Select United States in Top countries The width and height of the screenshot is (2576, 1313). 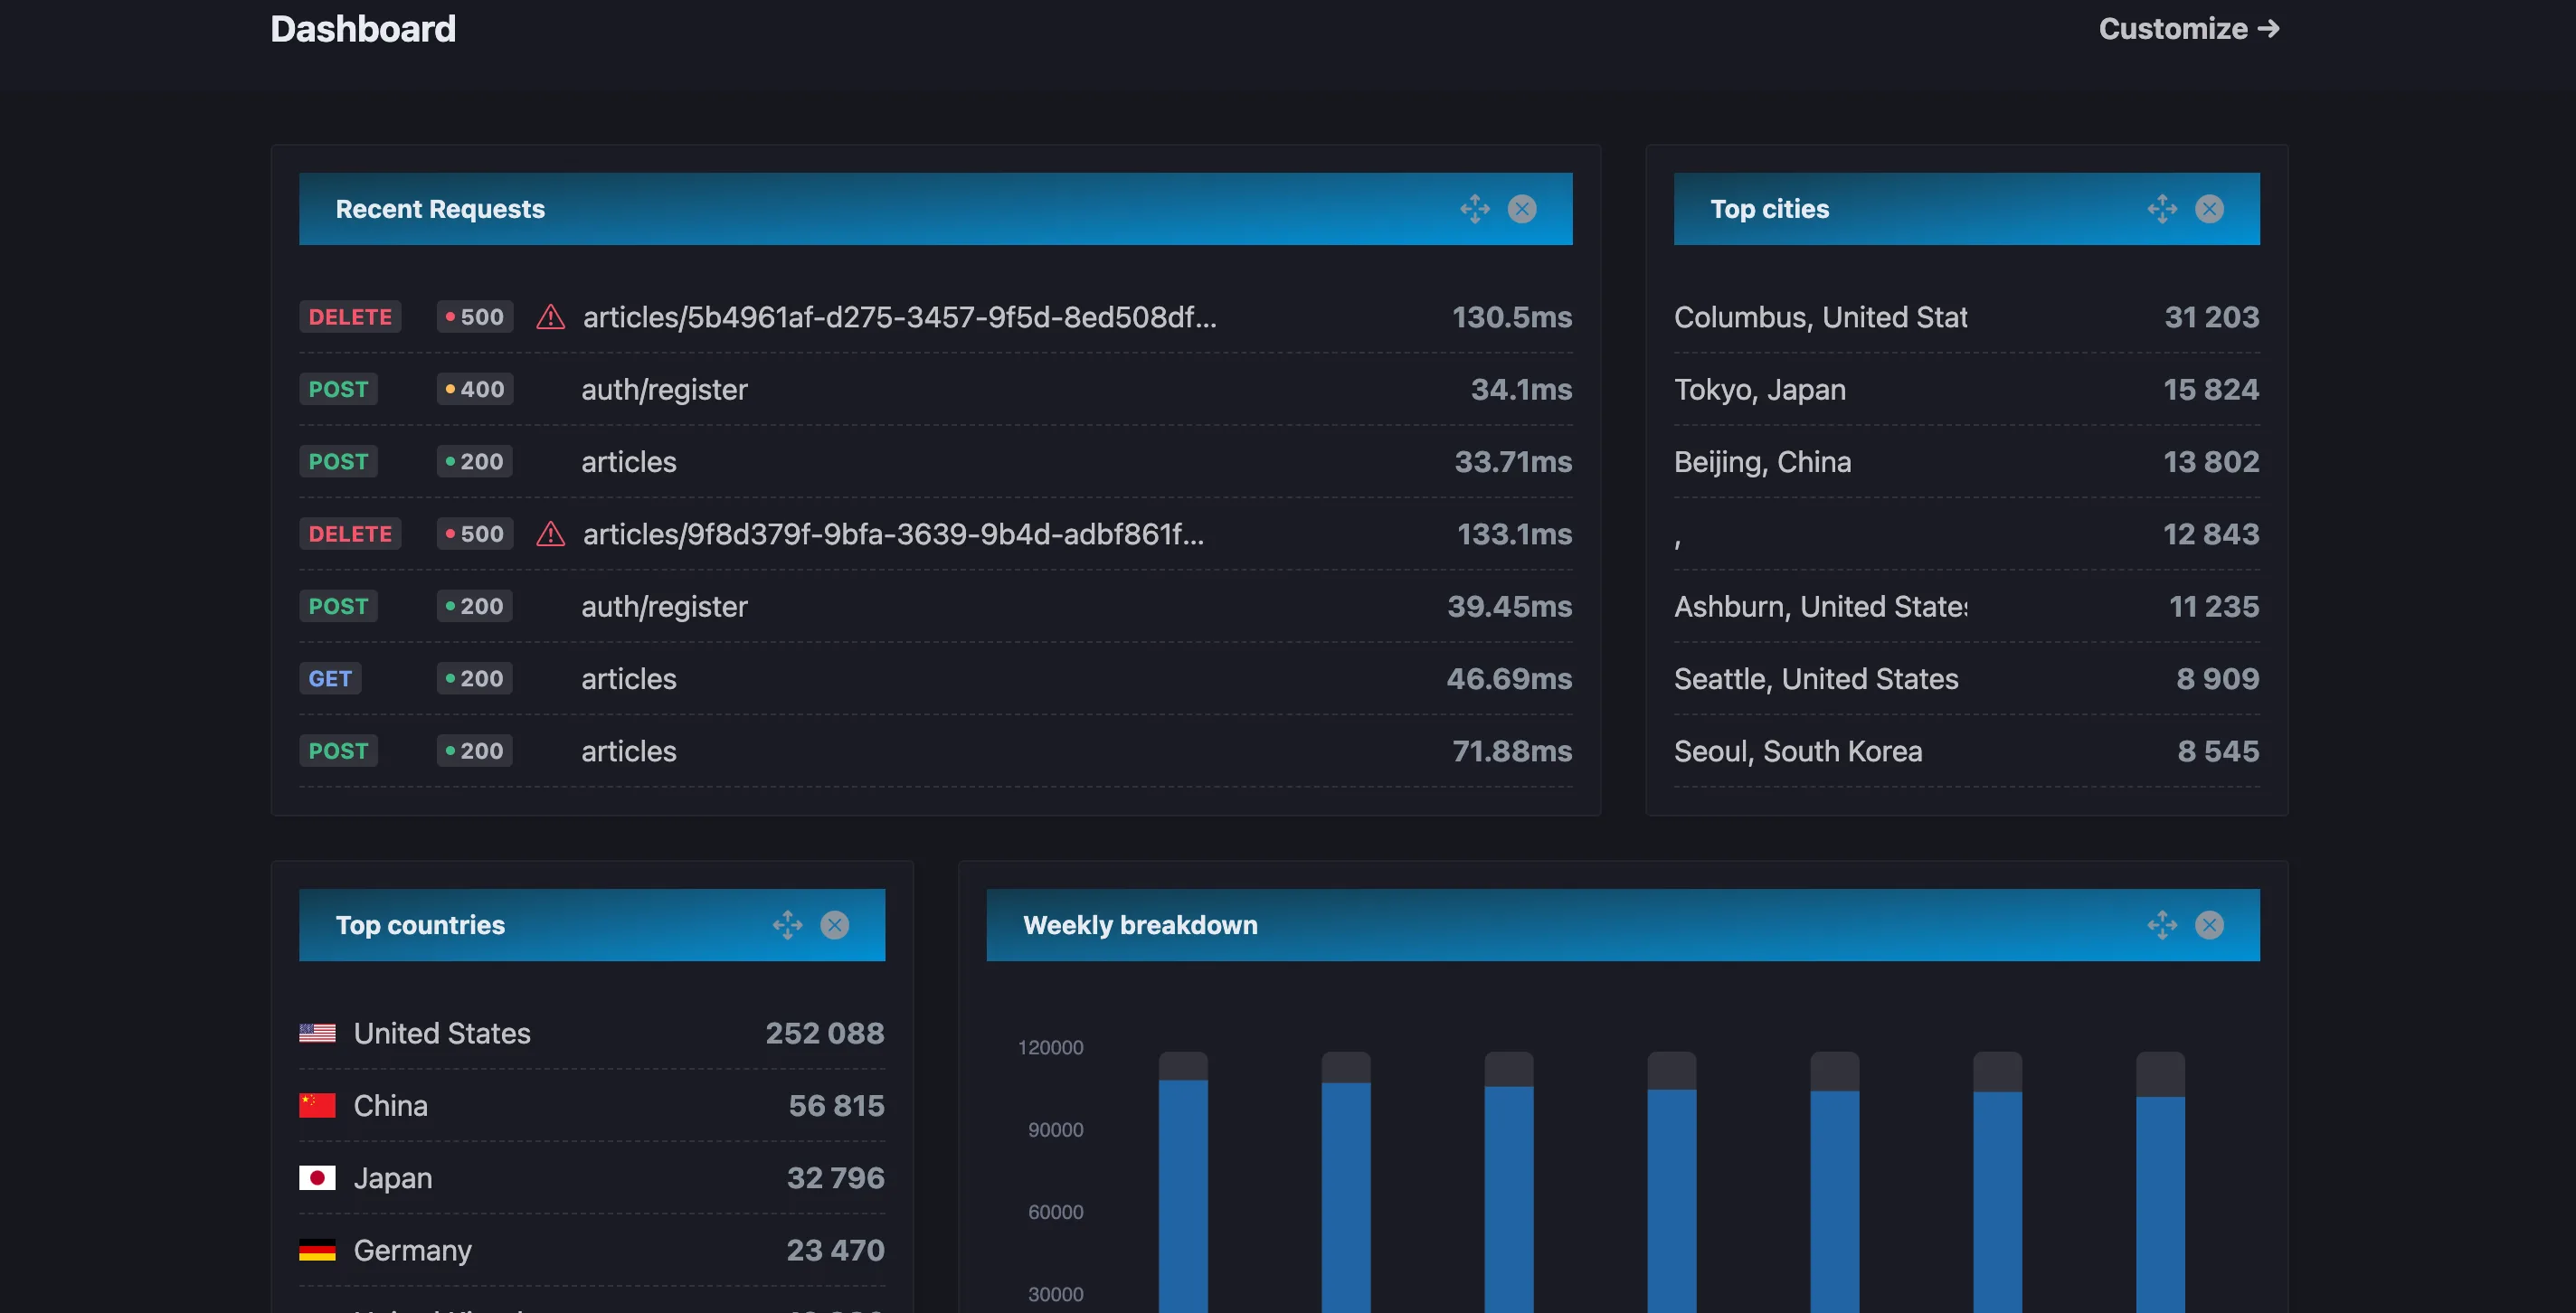click(x=592, y=1033)
